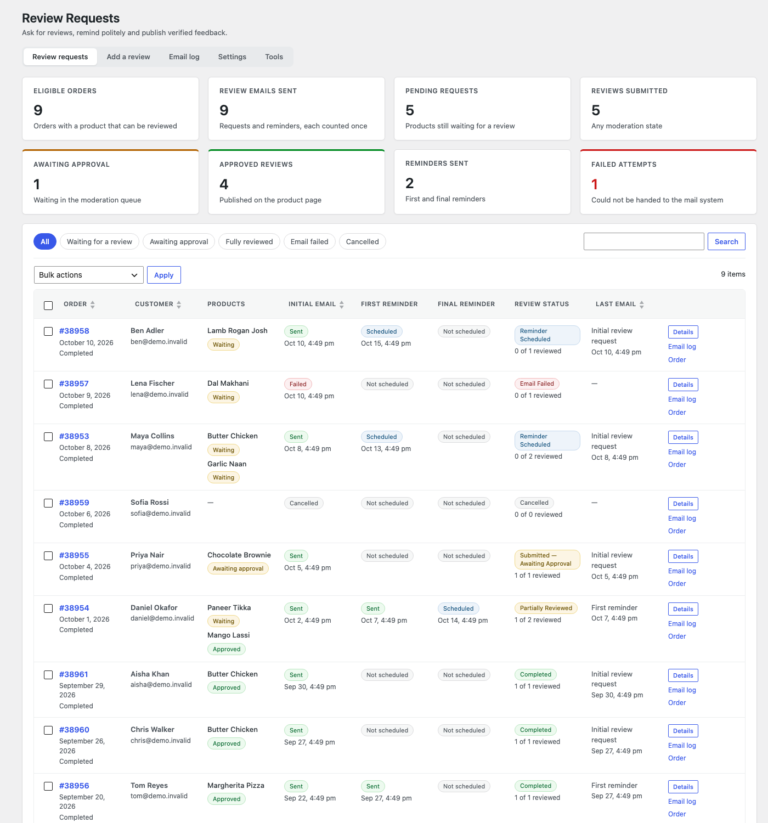Sort by Customer column arrows
This screenshot has width=768, height=823.
point(178,304)
